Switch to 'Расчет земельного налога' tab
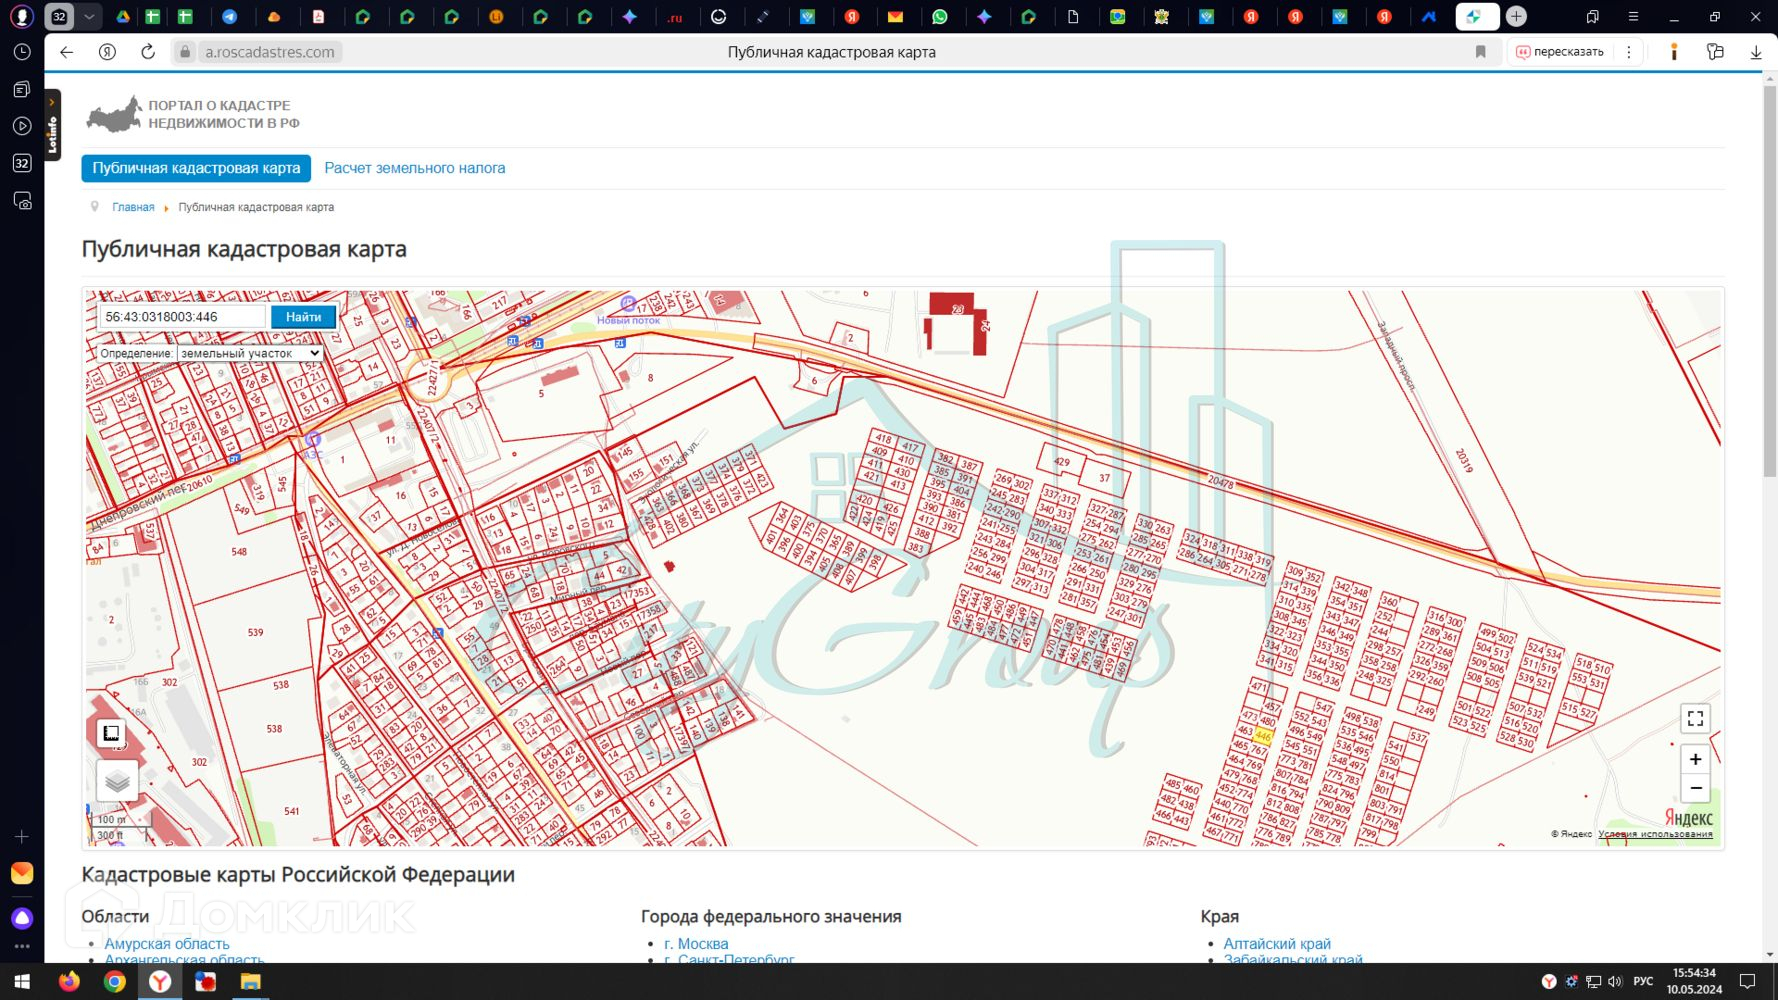Screen dimensions: 1778x1000 [x=414, y=168]
